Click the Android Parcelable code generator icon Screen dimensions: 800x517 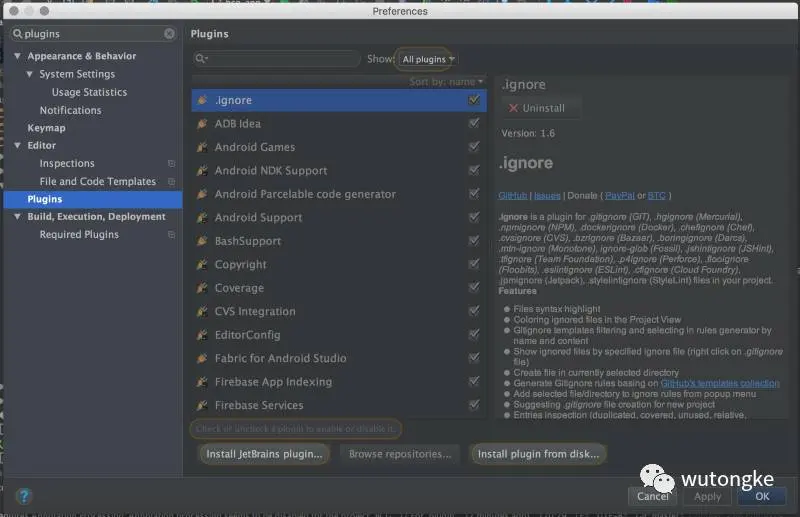[x=203, y=194]
